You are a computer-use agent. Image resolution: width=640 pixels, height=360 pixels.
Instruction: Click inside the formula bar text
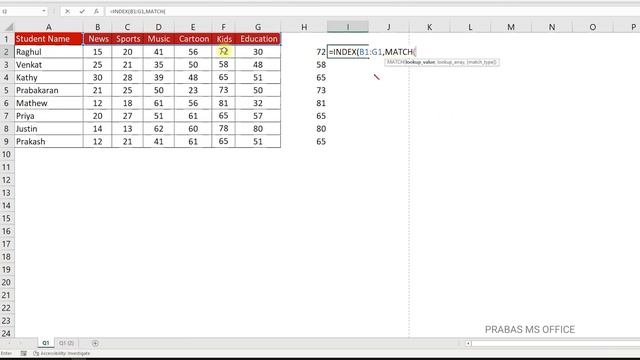point(137,11)
